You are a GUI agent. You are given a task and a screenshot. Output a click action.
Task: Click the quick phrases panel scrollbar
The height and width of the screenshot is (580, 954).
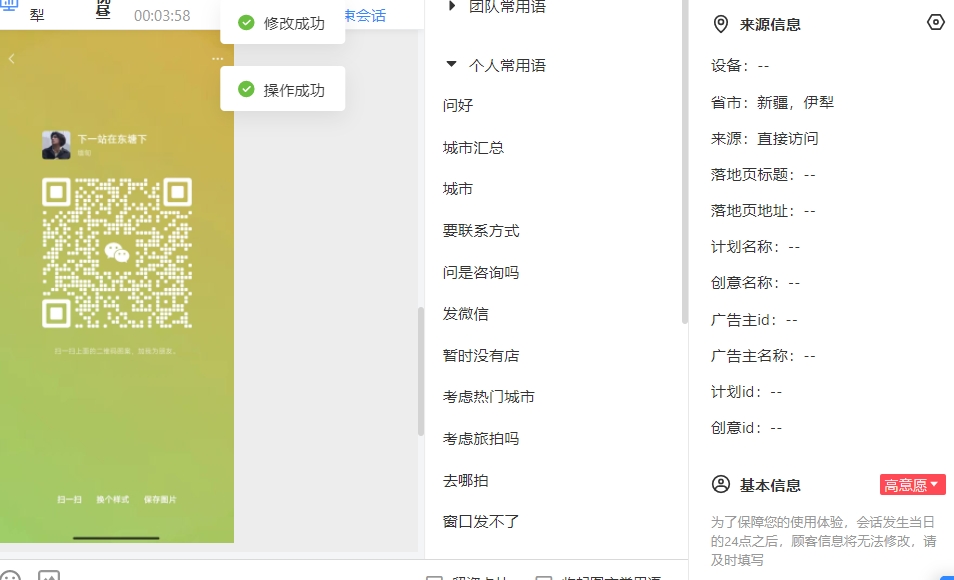(684, 161)
